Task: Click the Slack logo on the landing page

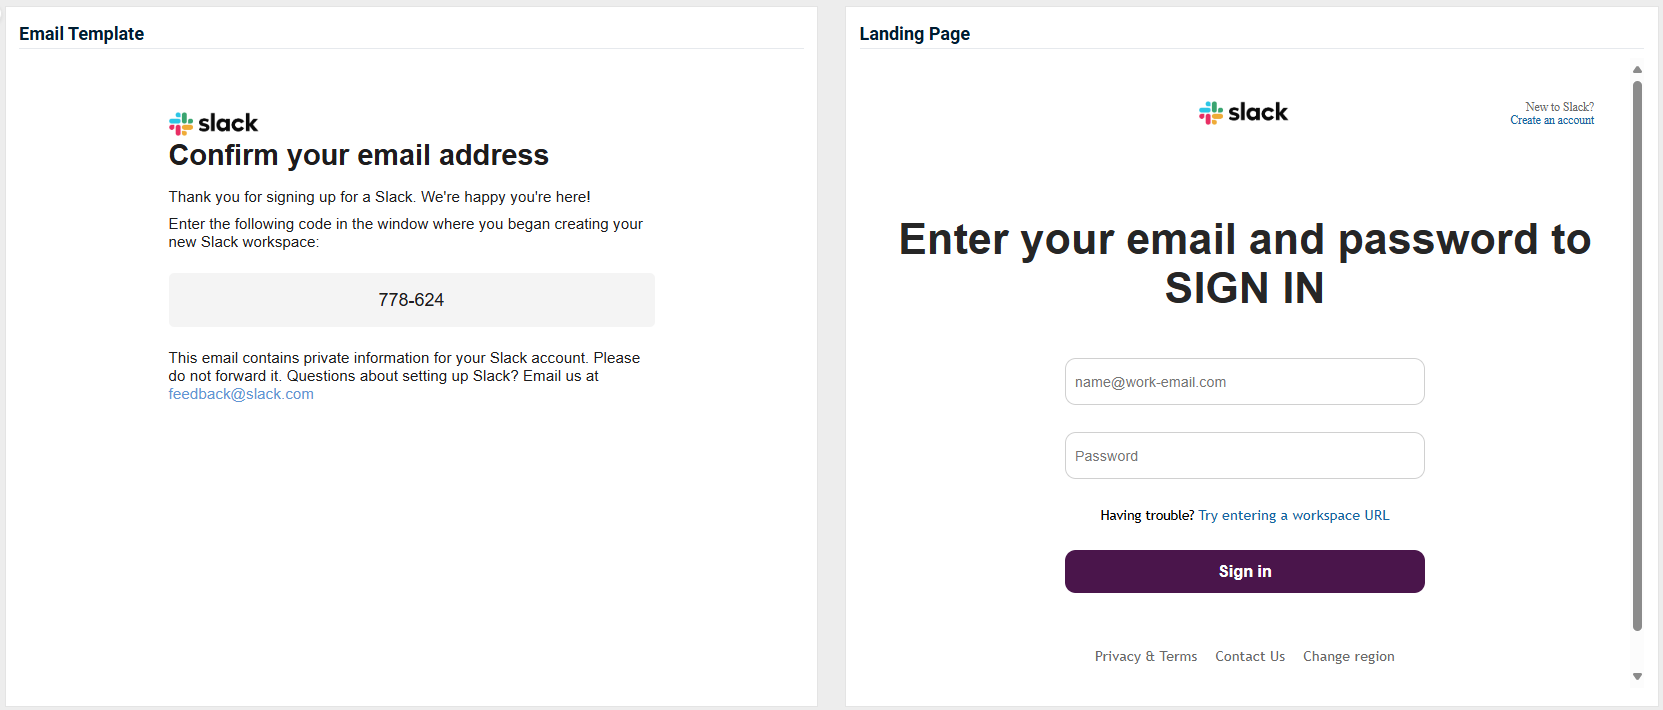Action: point(1243,112)
